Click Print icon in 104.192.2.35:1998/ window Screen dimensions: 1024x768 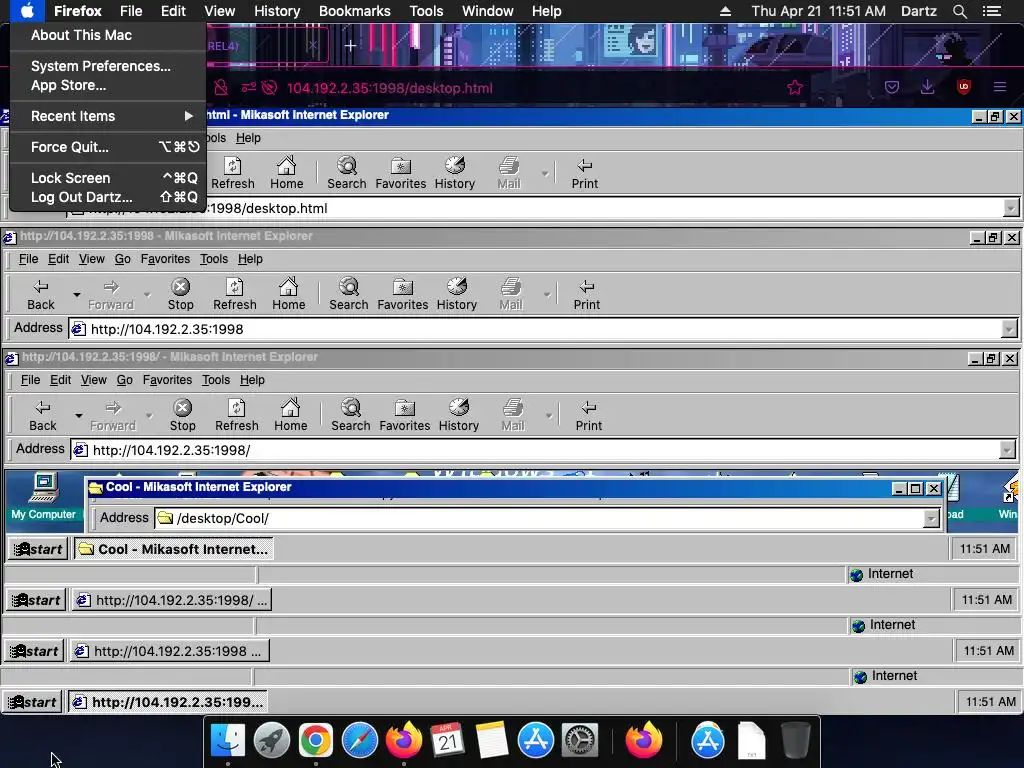coord(588,415)
